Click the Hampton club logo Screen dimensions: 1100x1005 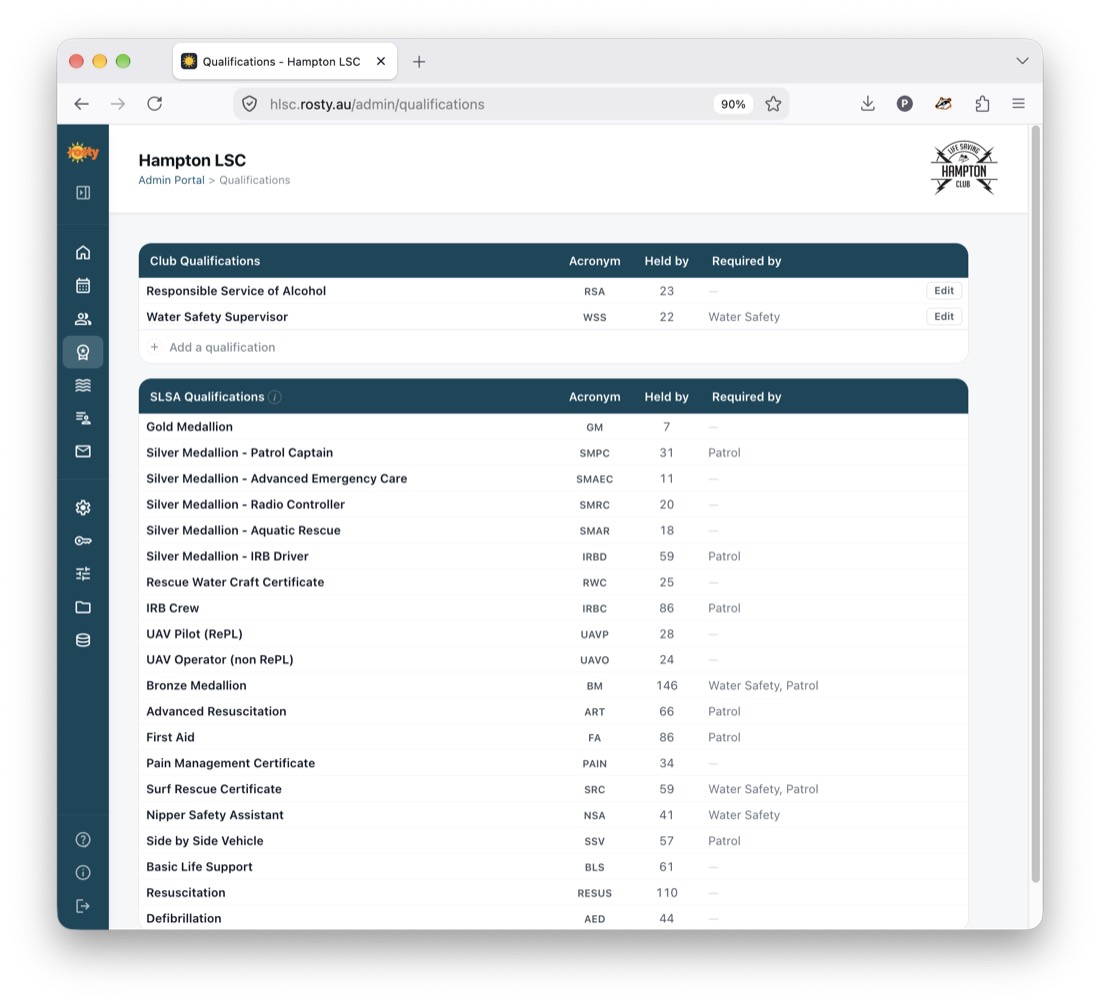(x=964, y=168)
